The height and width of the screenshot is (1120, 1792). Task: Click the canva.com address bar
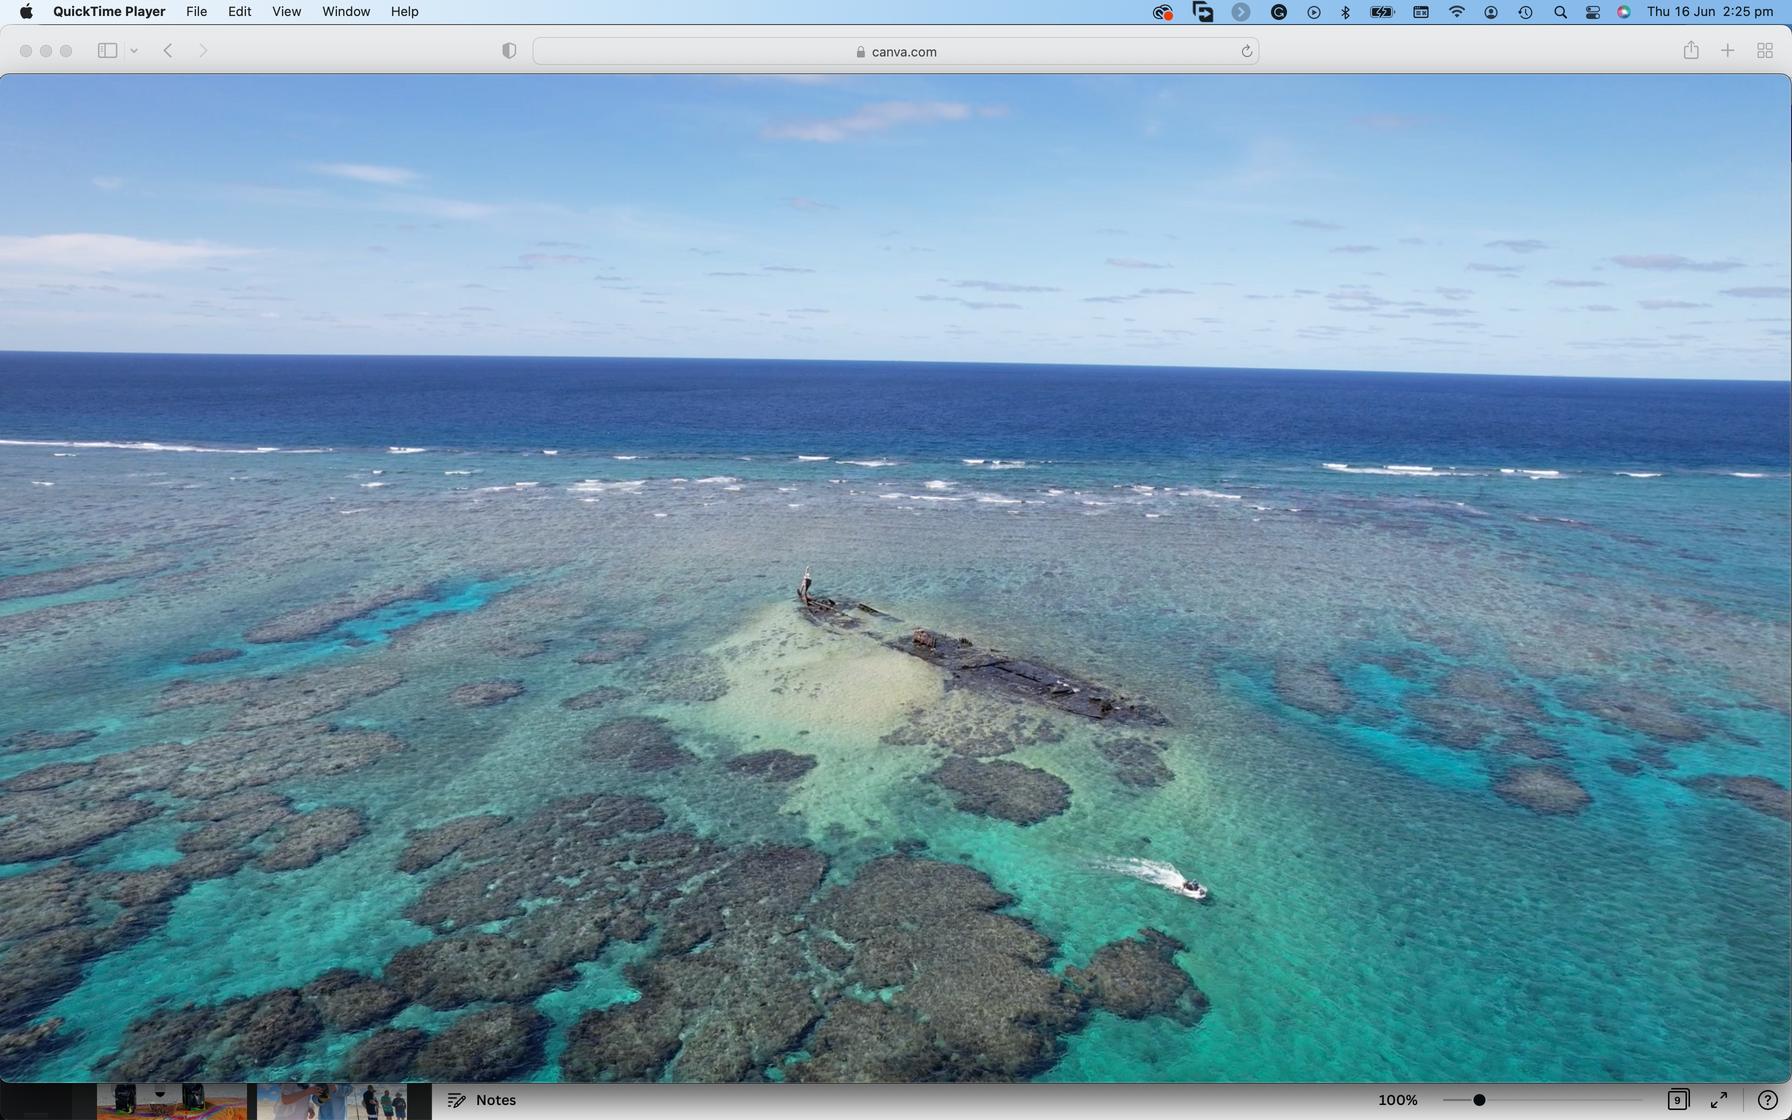[895, 51]
